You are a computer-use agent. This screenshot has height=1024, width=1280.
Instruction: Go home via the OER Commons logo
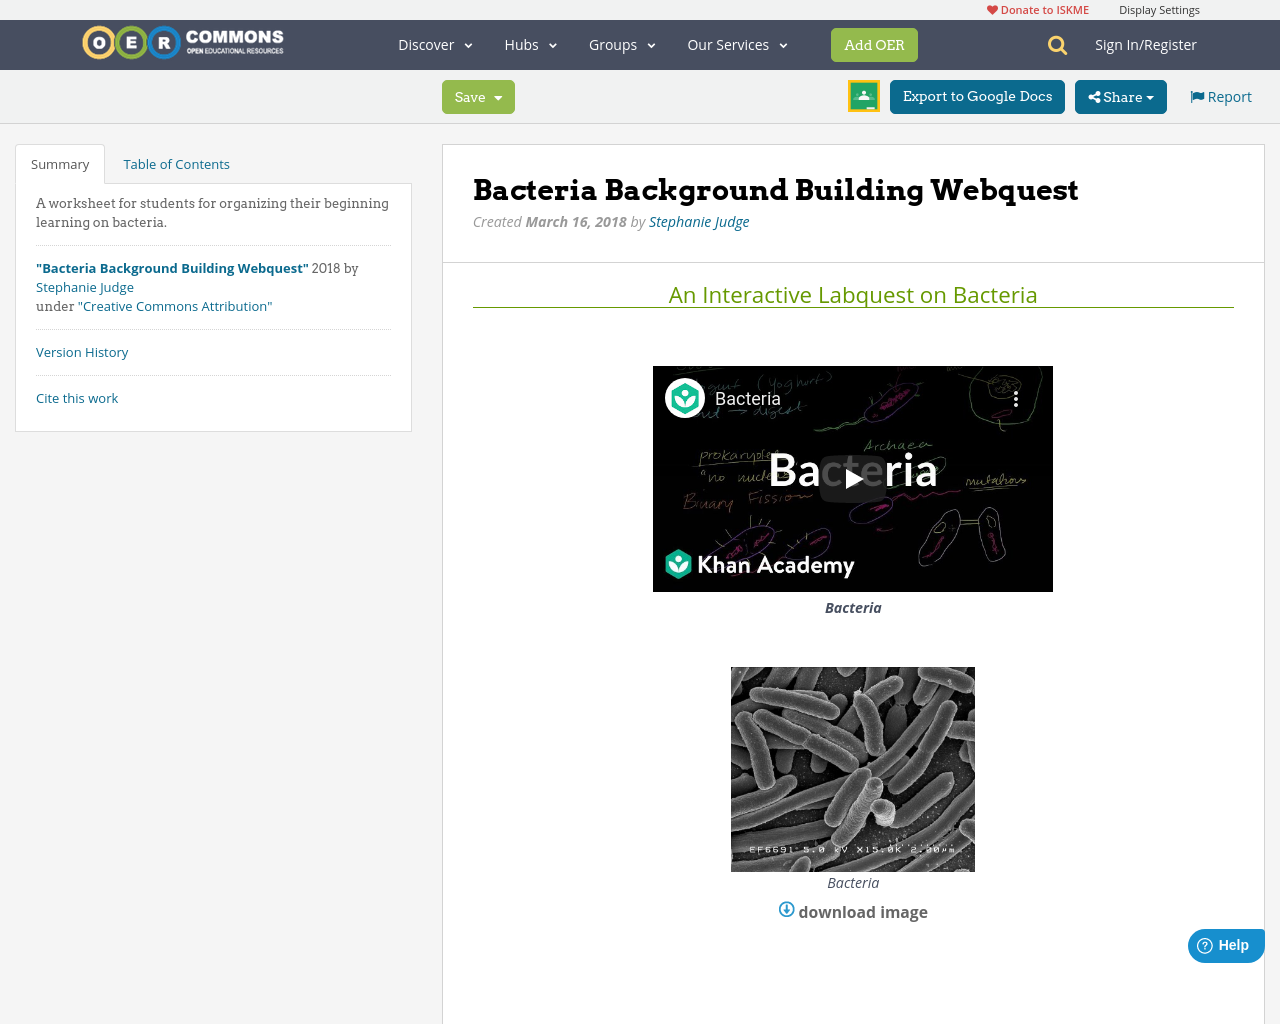182,42
